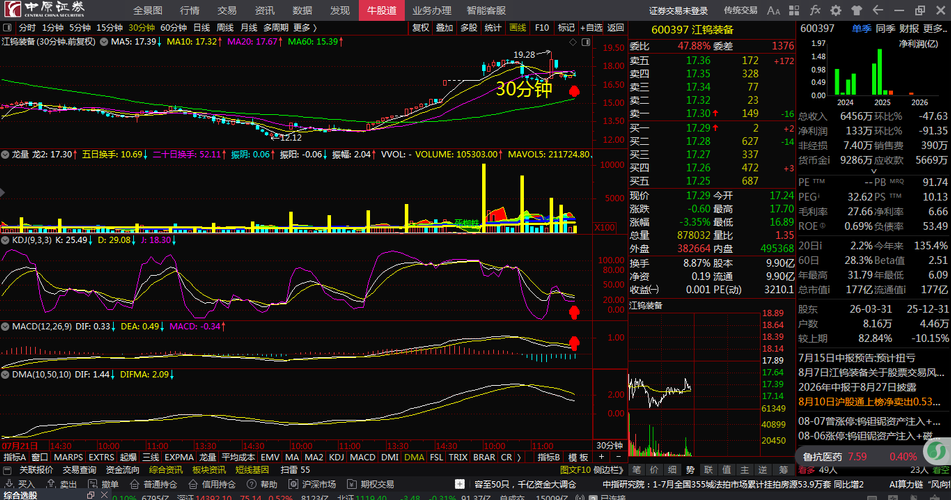
Task: Open the grid layout icon in title bar
Action: (794, 10)
